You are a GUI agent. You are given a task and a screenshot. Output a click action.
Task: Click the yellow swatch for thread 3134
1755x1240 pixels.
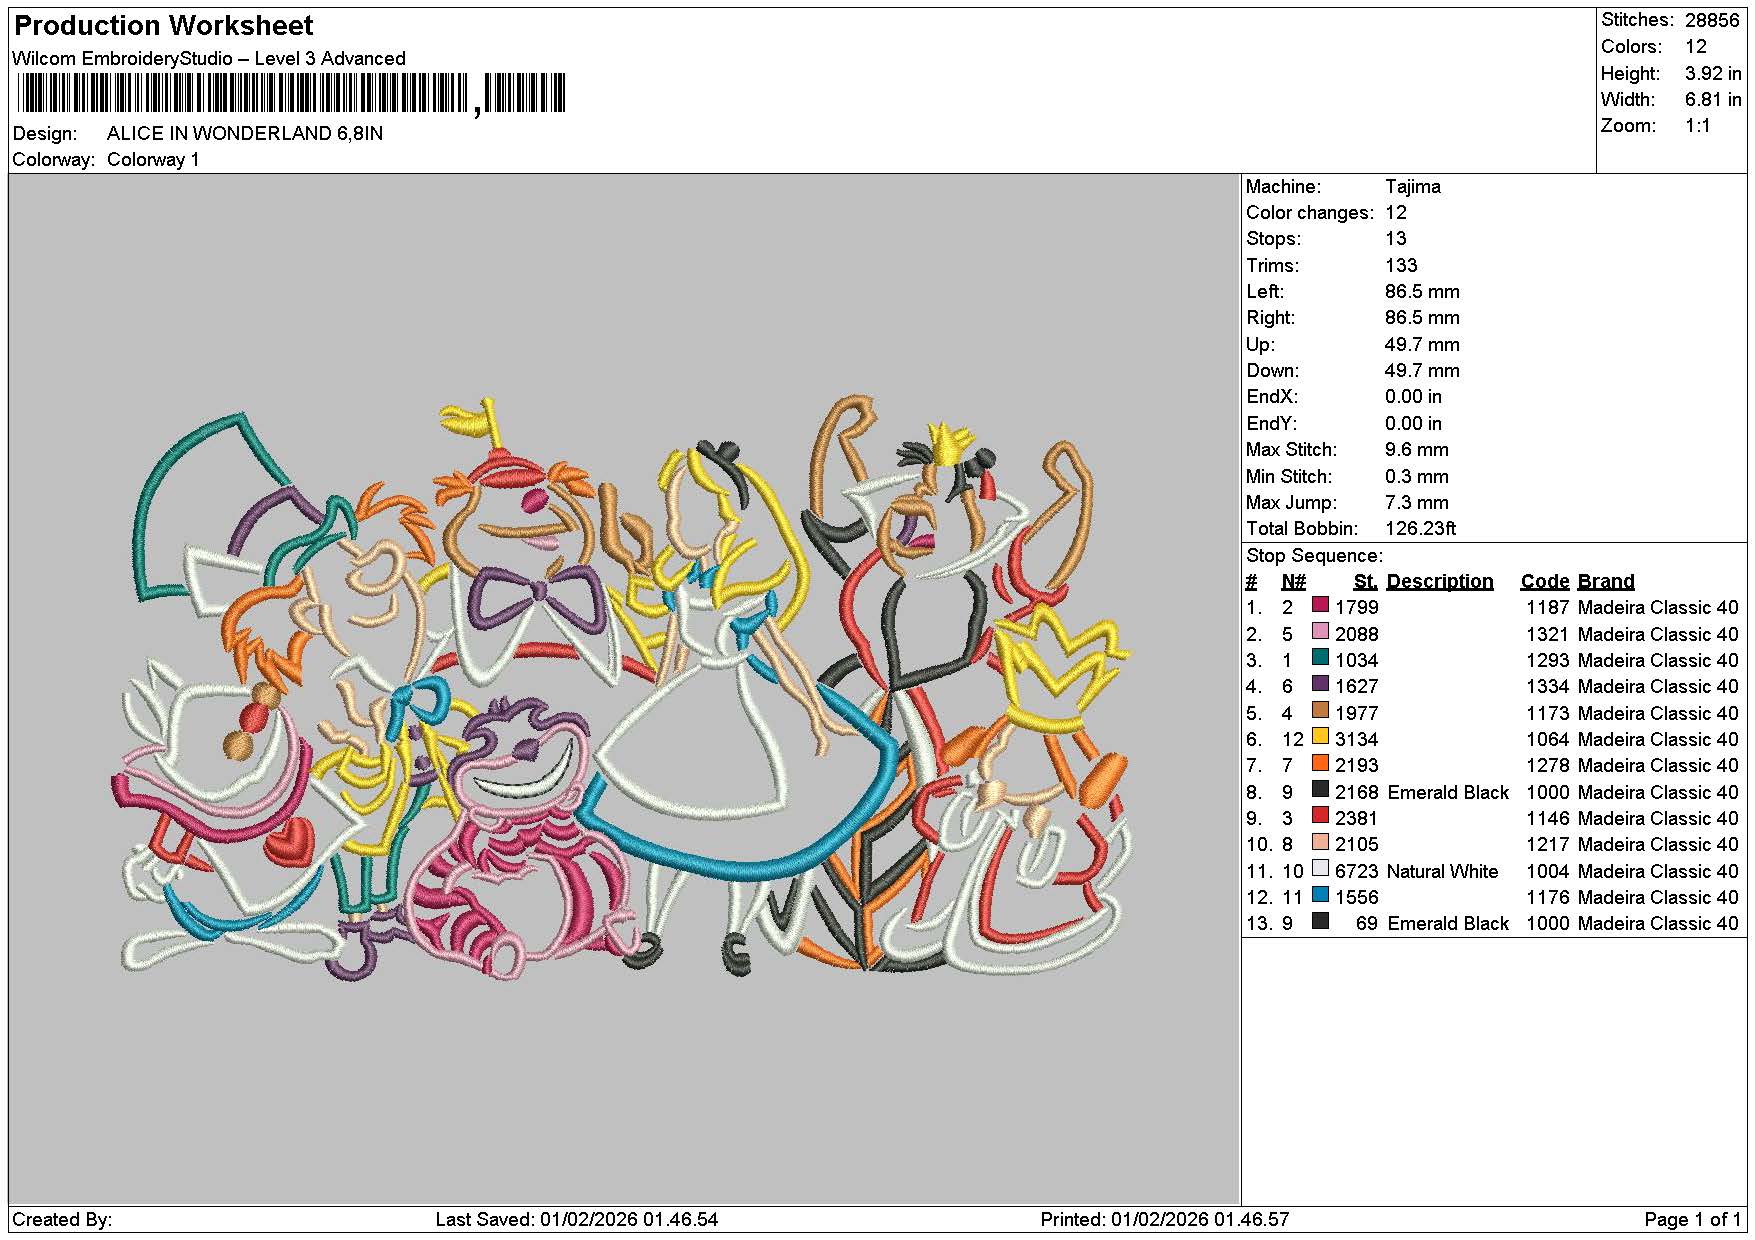1320,737
